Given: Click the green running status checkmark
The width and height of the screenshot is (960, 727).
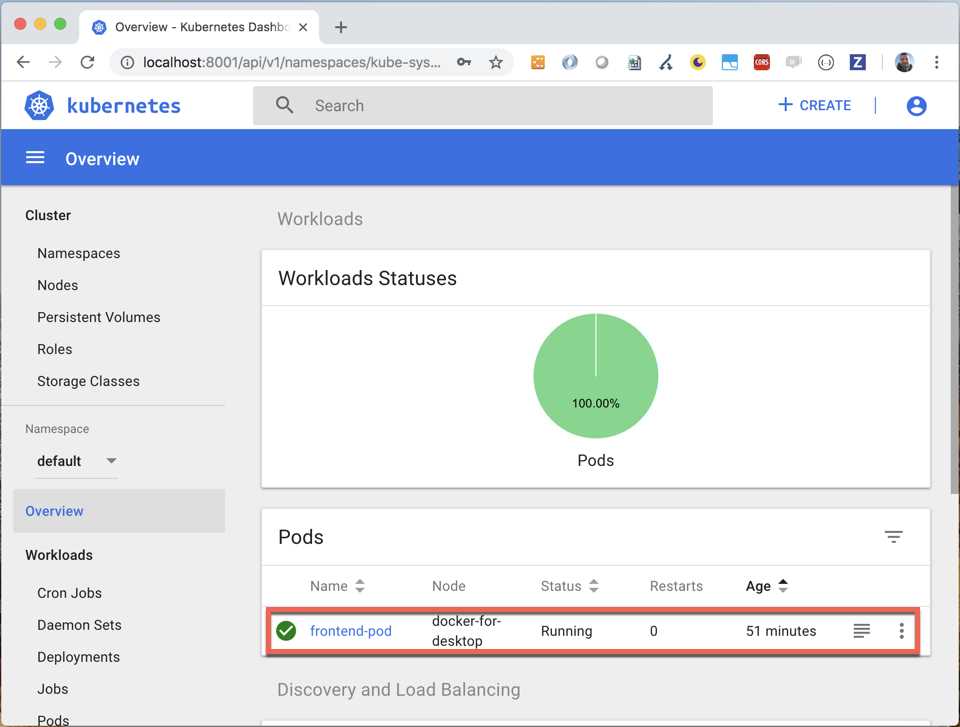Looking at the screenshot, I should coord(287,631).
